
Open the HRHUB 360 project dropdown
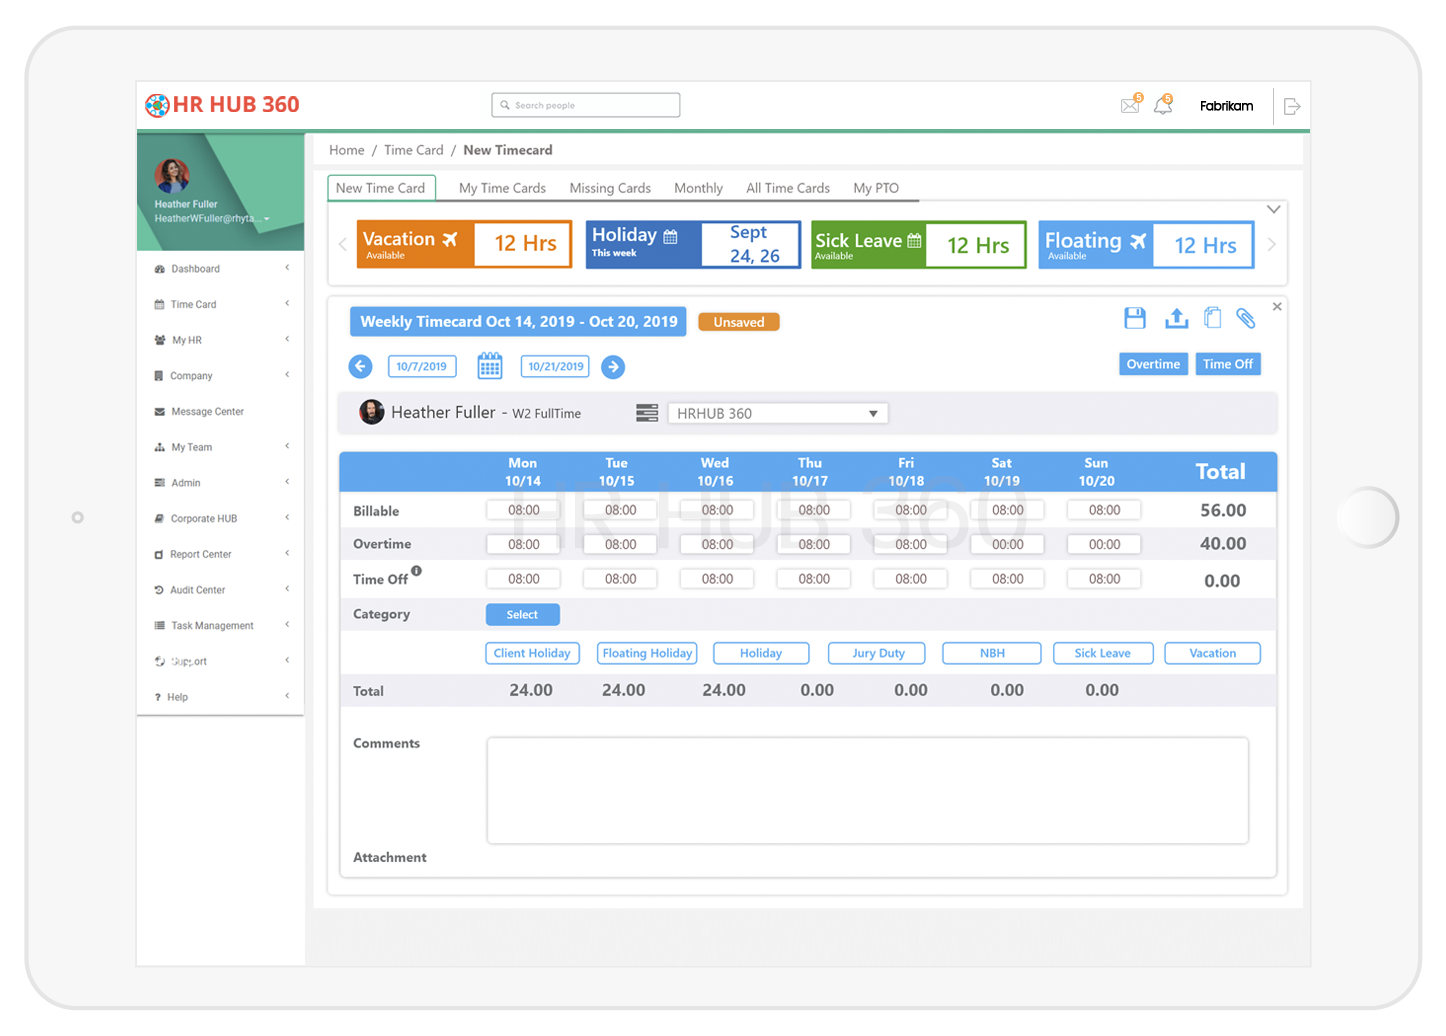tap(777, 413)
